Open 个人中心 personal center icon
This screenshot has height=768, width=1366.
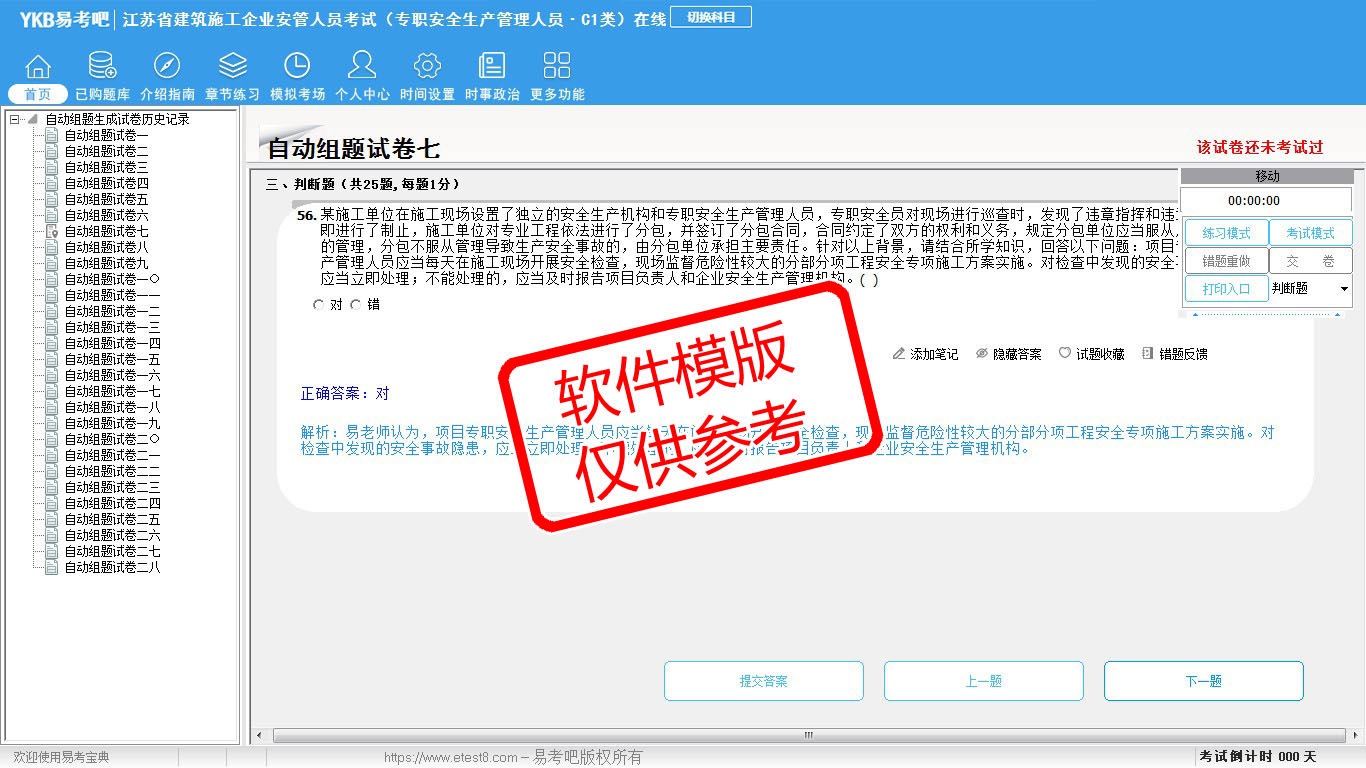click(x=362, y=67)
